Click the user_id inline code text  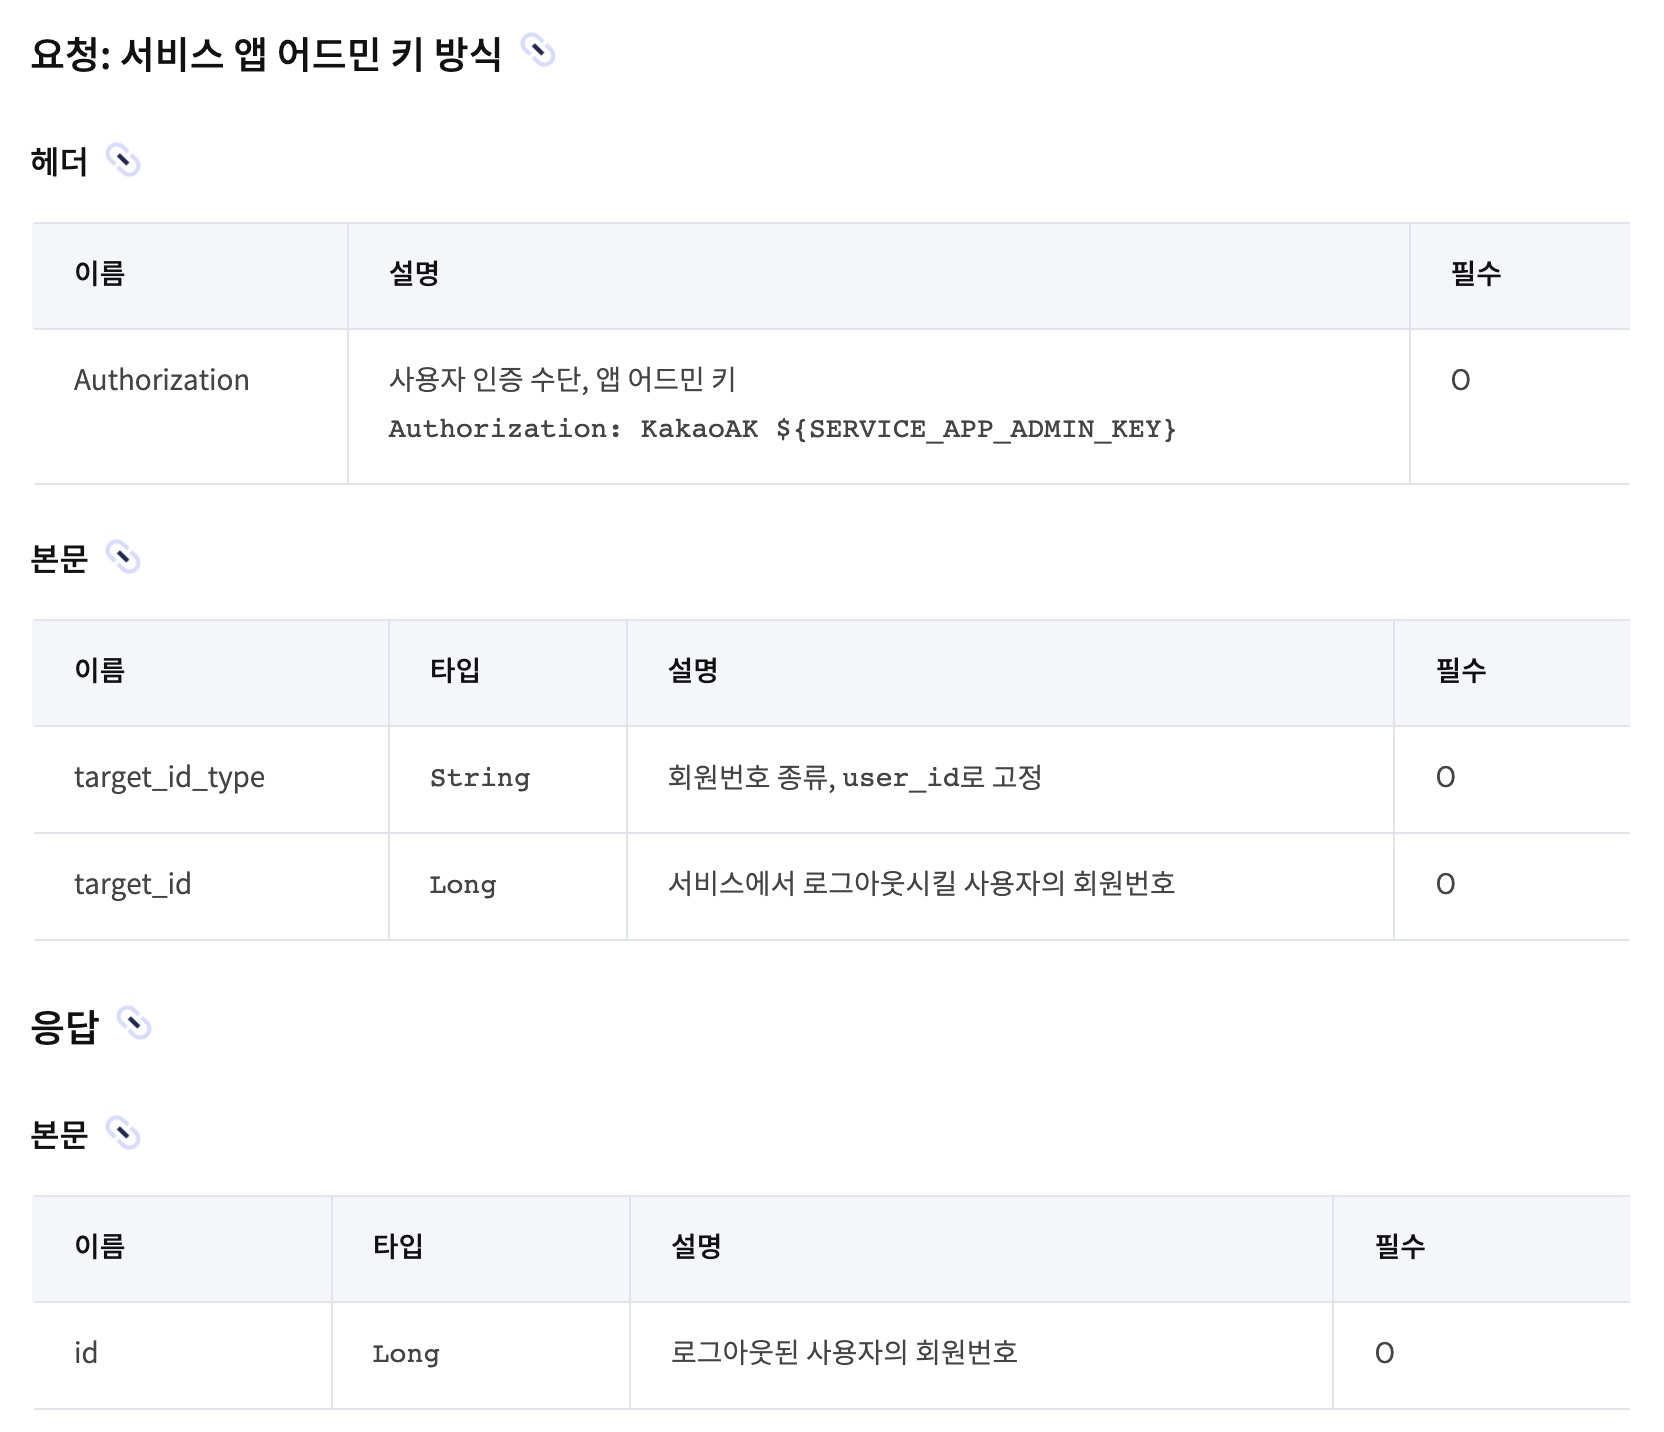pyautogui.click(x=900, y=778)
